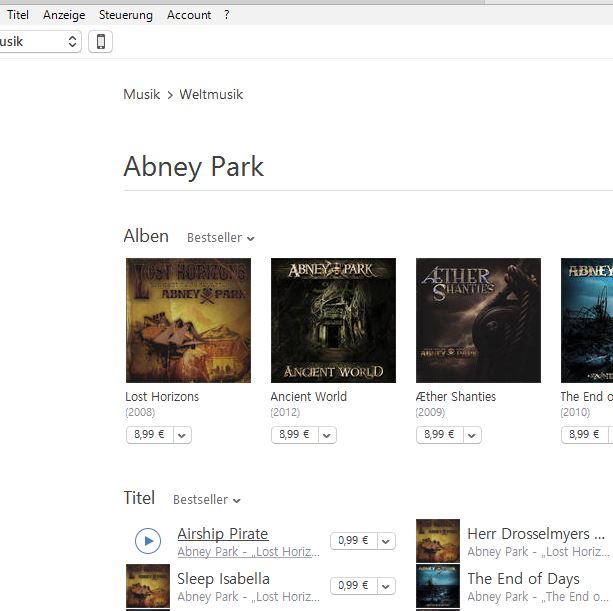This screenshot has width=613, height=611.
Task: Open the Sleep Isabella song title
Action: tap(223, 579)
